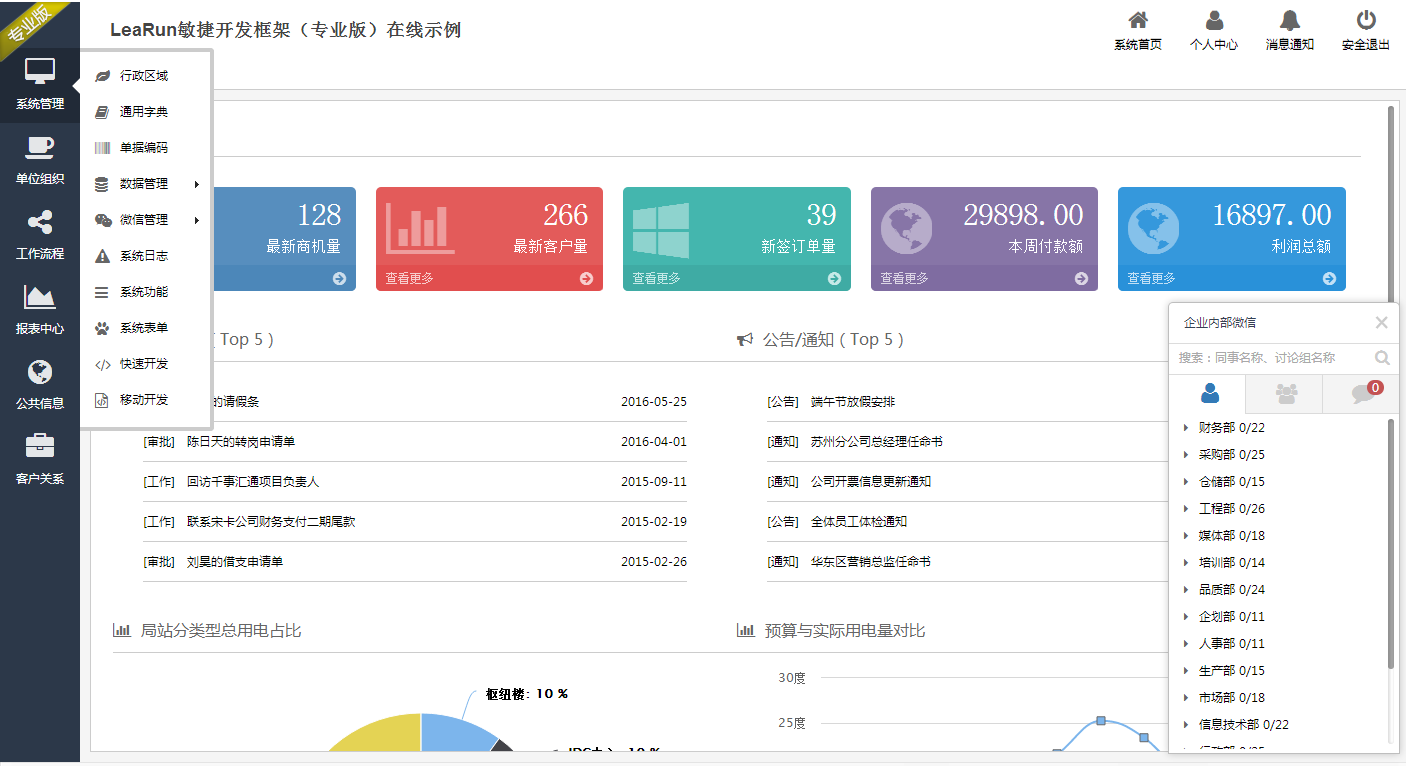Open 联系宋卡公司财务支付二期尾款 task

271,522
